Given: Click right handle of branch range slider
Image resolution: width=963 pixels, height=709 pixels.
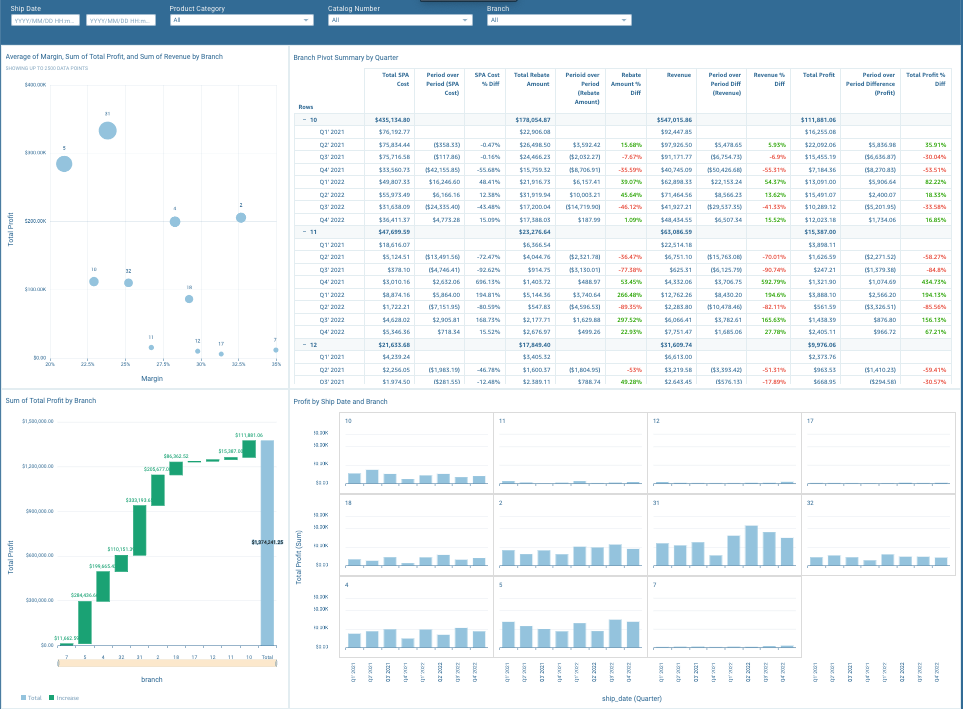Looking at the screenshot, I should [276, 663].
